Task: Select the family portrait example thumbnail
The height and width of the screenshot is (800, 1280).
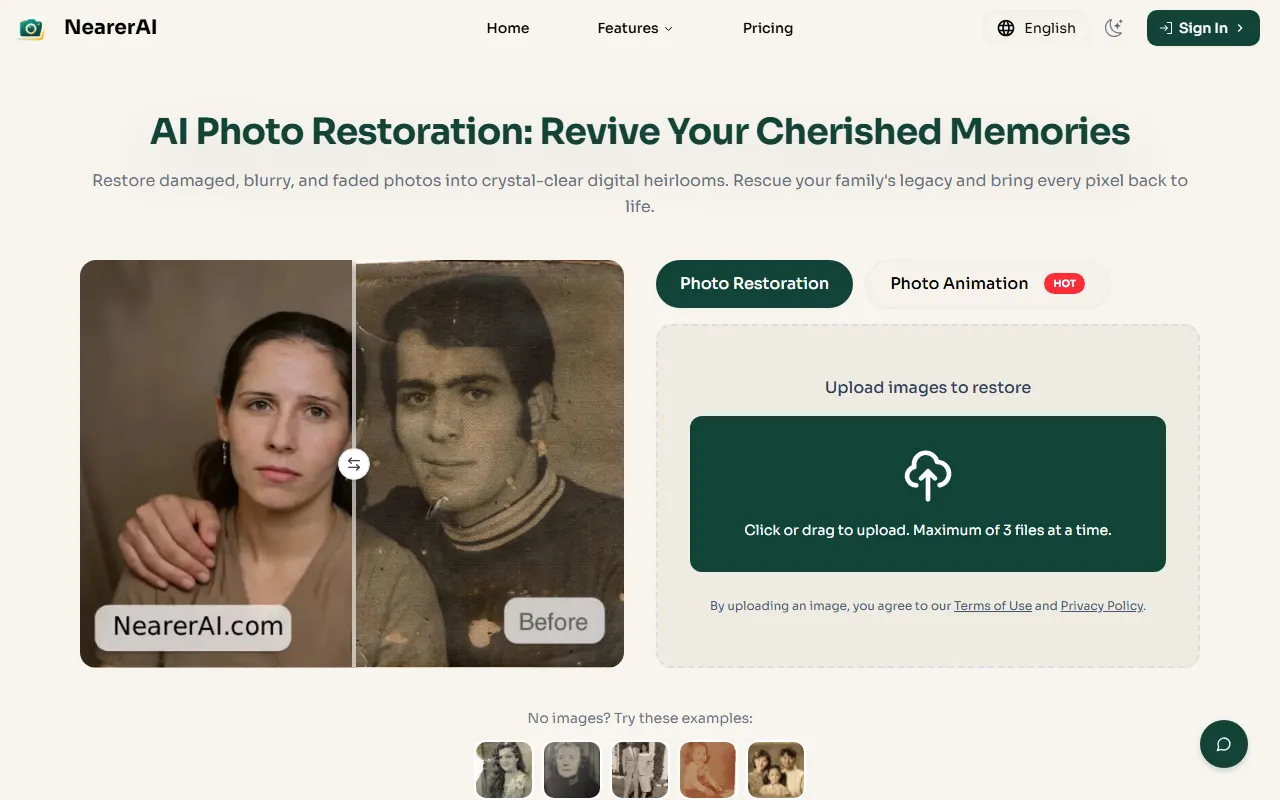Action: pyautogui.click(x=776, y=769)
